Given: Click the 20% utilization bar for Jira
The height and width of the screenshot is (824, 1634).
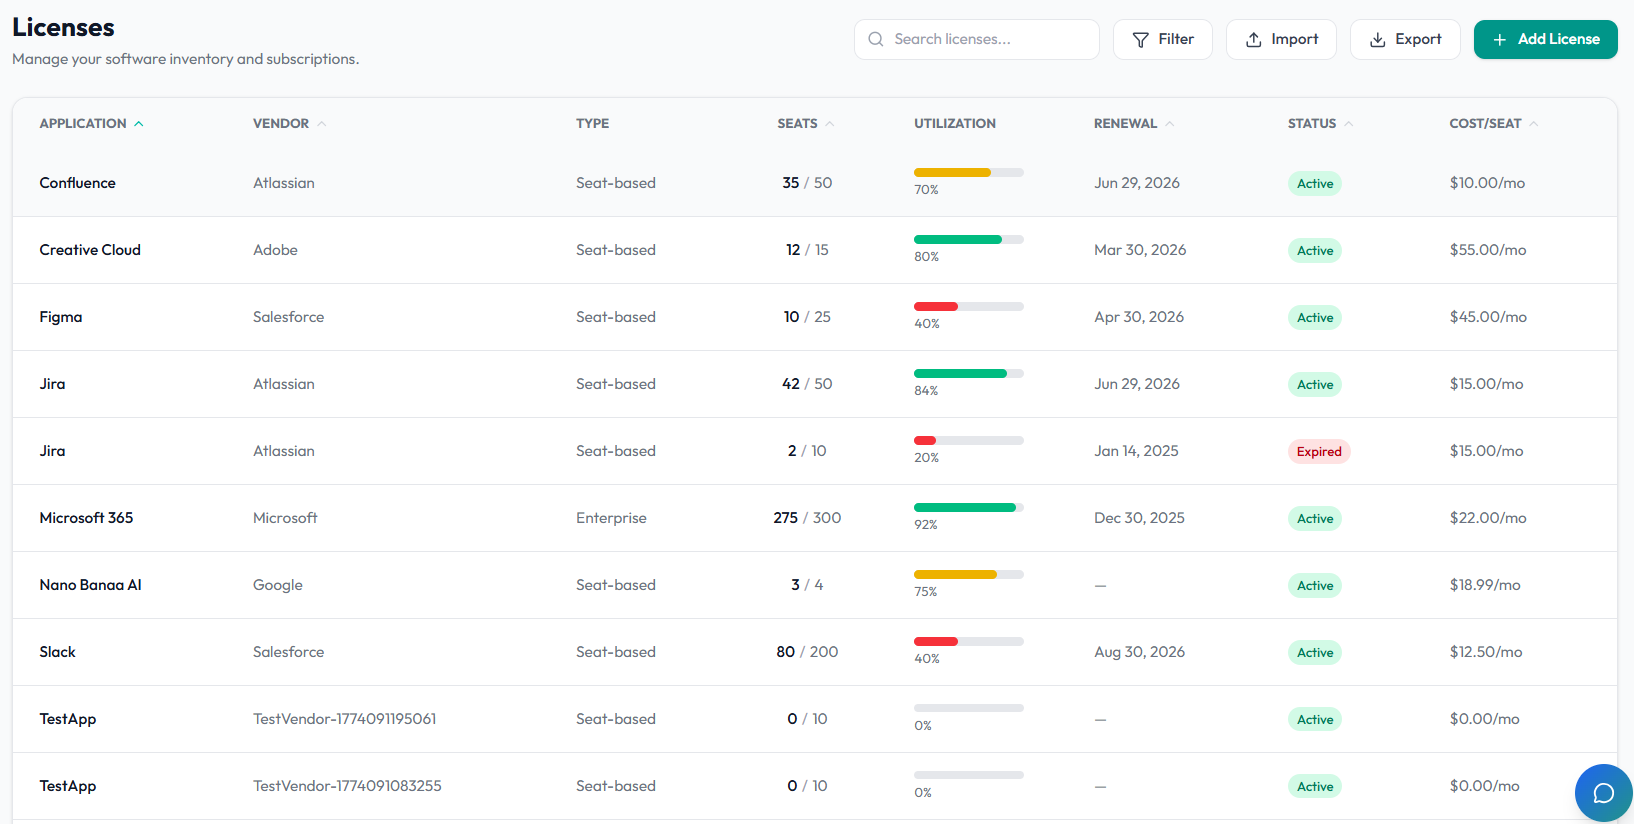Looking at the screenshot, I should (968, 441).
